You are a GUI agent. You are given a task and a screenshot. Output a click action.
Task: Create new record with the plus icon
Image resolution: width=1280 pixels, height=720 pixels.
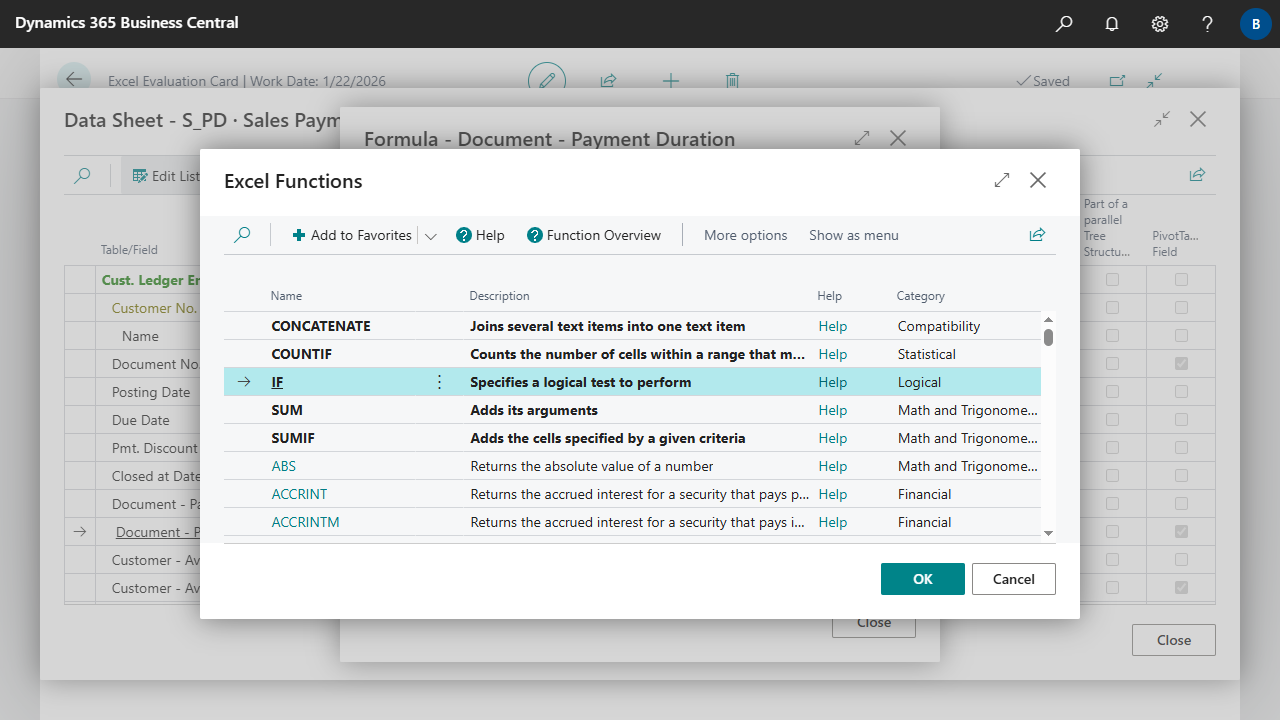[x=671, y=81]
